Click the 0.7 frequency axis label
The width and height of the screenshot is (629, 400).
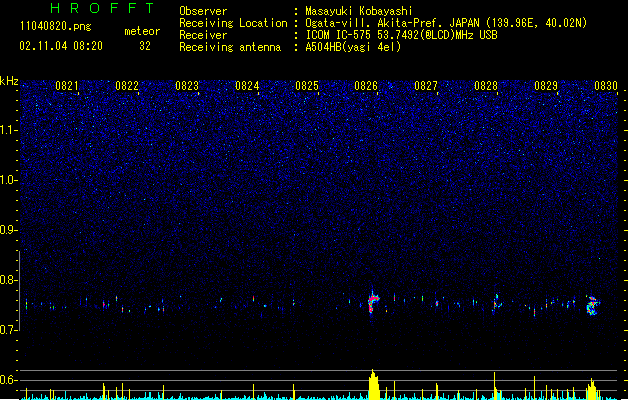point(8,330)
